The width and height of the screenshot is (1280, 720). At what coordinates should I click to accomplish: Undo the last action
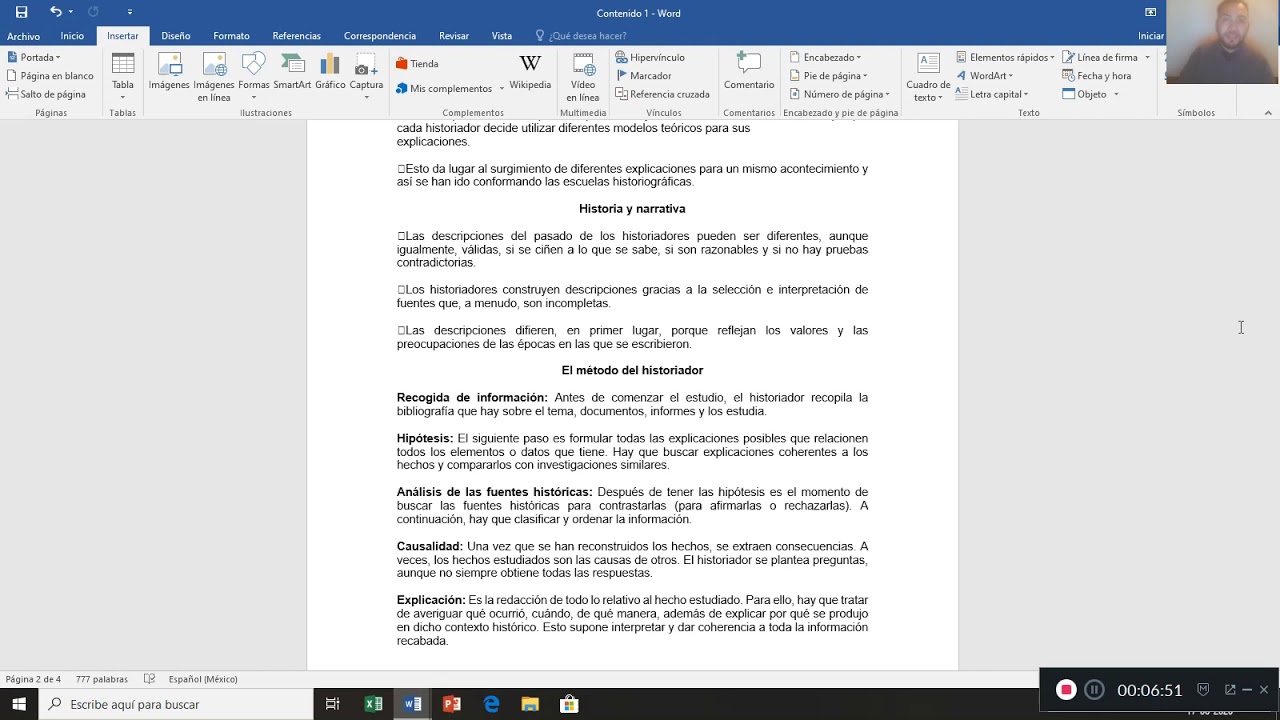click(56, 12)
